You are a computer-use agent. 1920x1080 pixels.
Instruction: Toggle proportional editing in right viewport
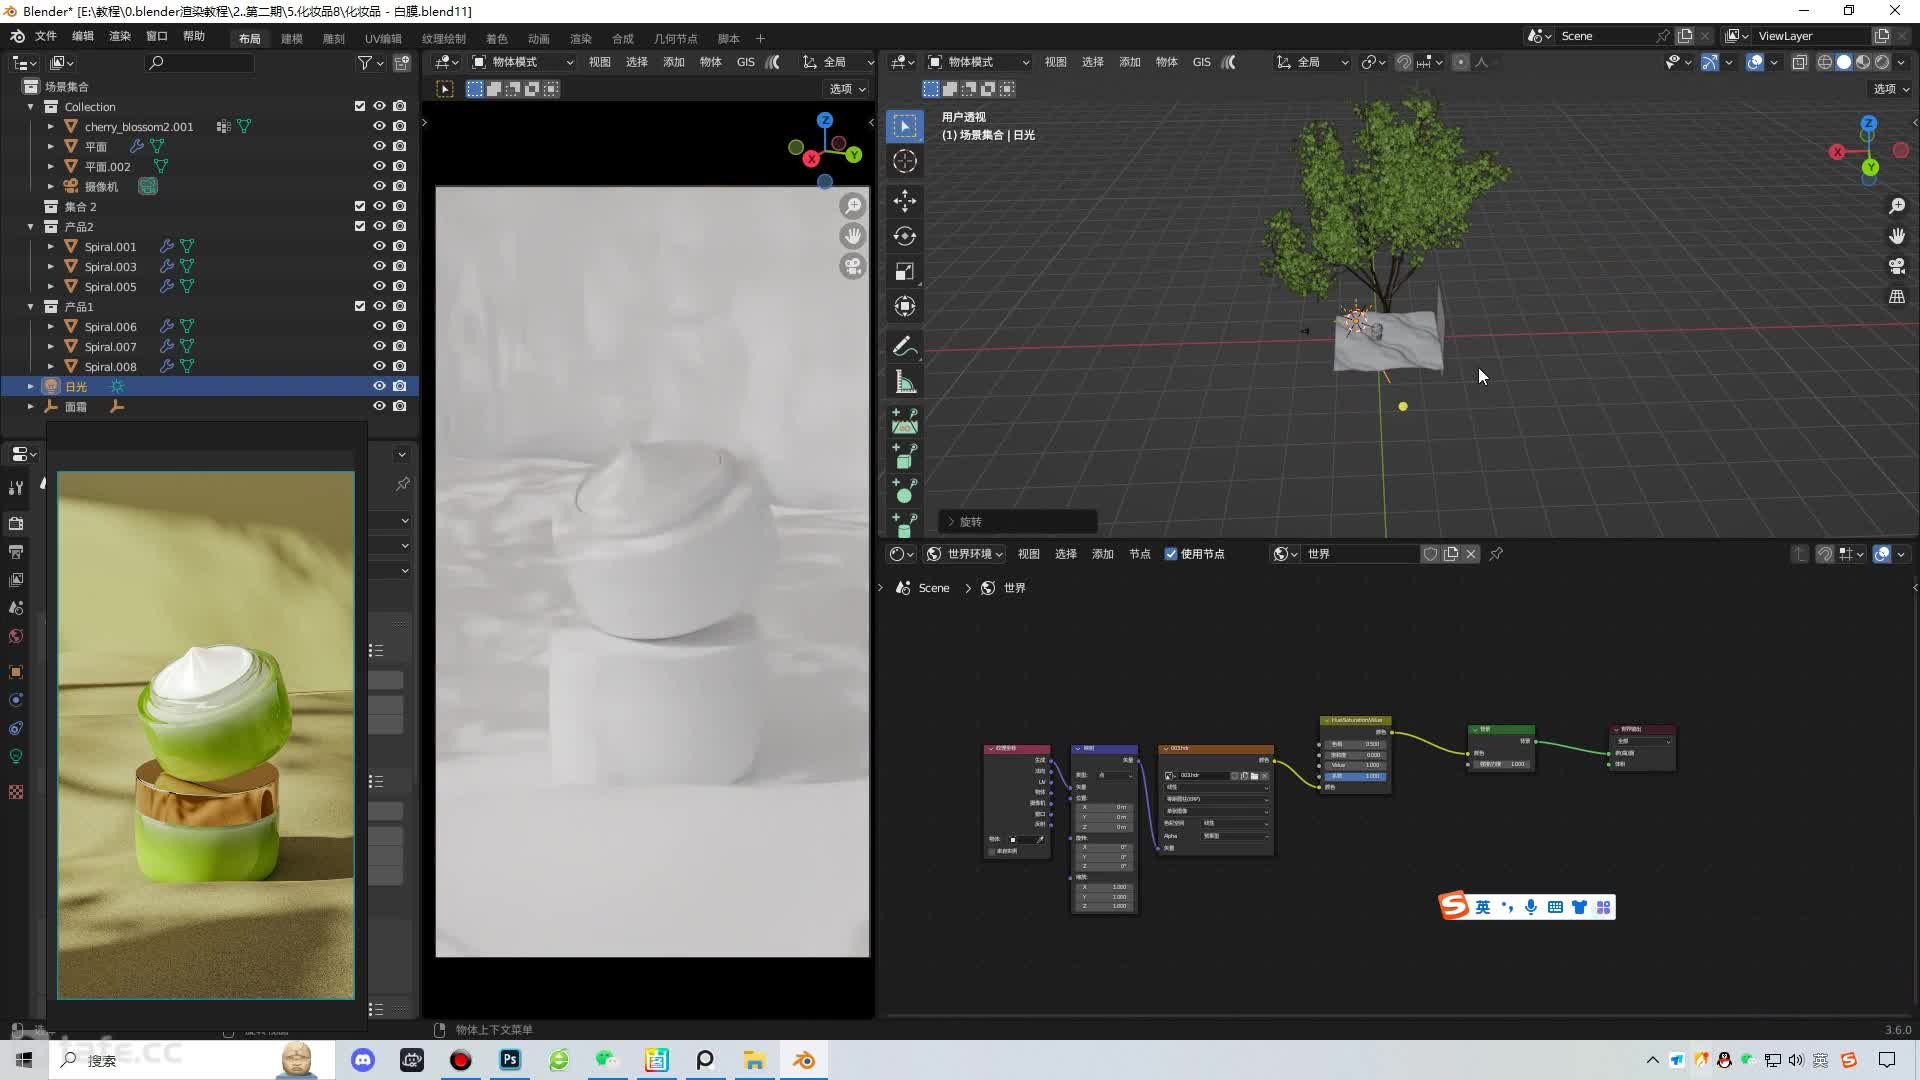[x=1461, y=62]
